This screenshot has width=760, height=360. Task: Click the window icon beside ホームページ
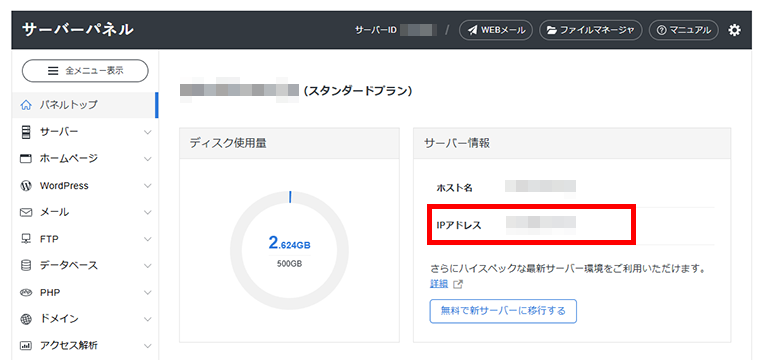pyautogui.click(x=26, y=158)
